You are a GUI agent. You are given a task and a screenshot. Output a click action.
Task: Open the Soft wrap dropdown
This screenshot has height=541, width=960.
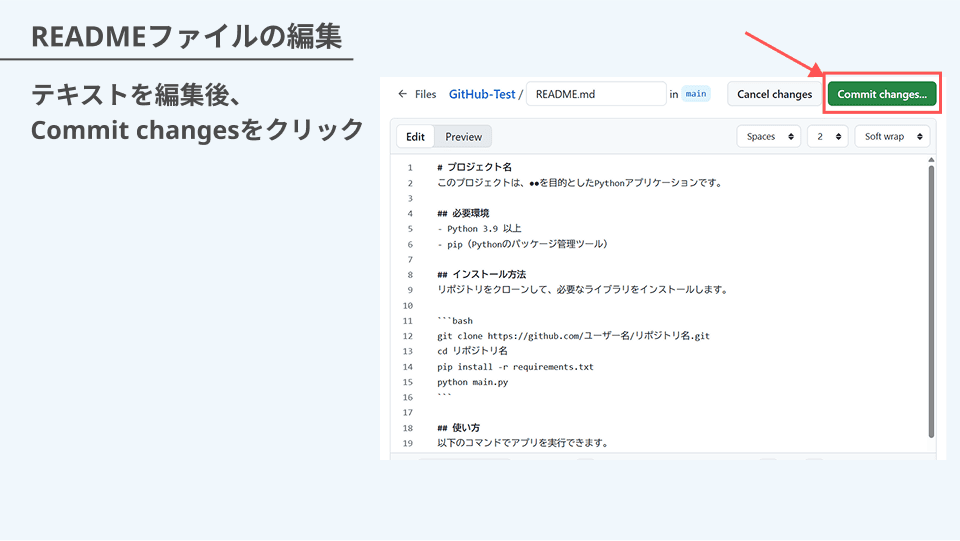click(x=892, y=136)
